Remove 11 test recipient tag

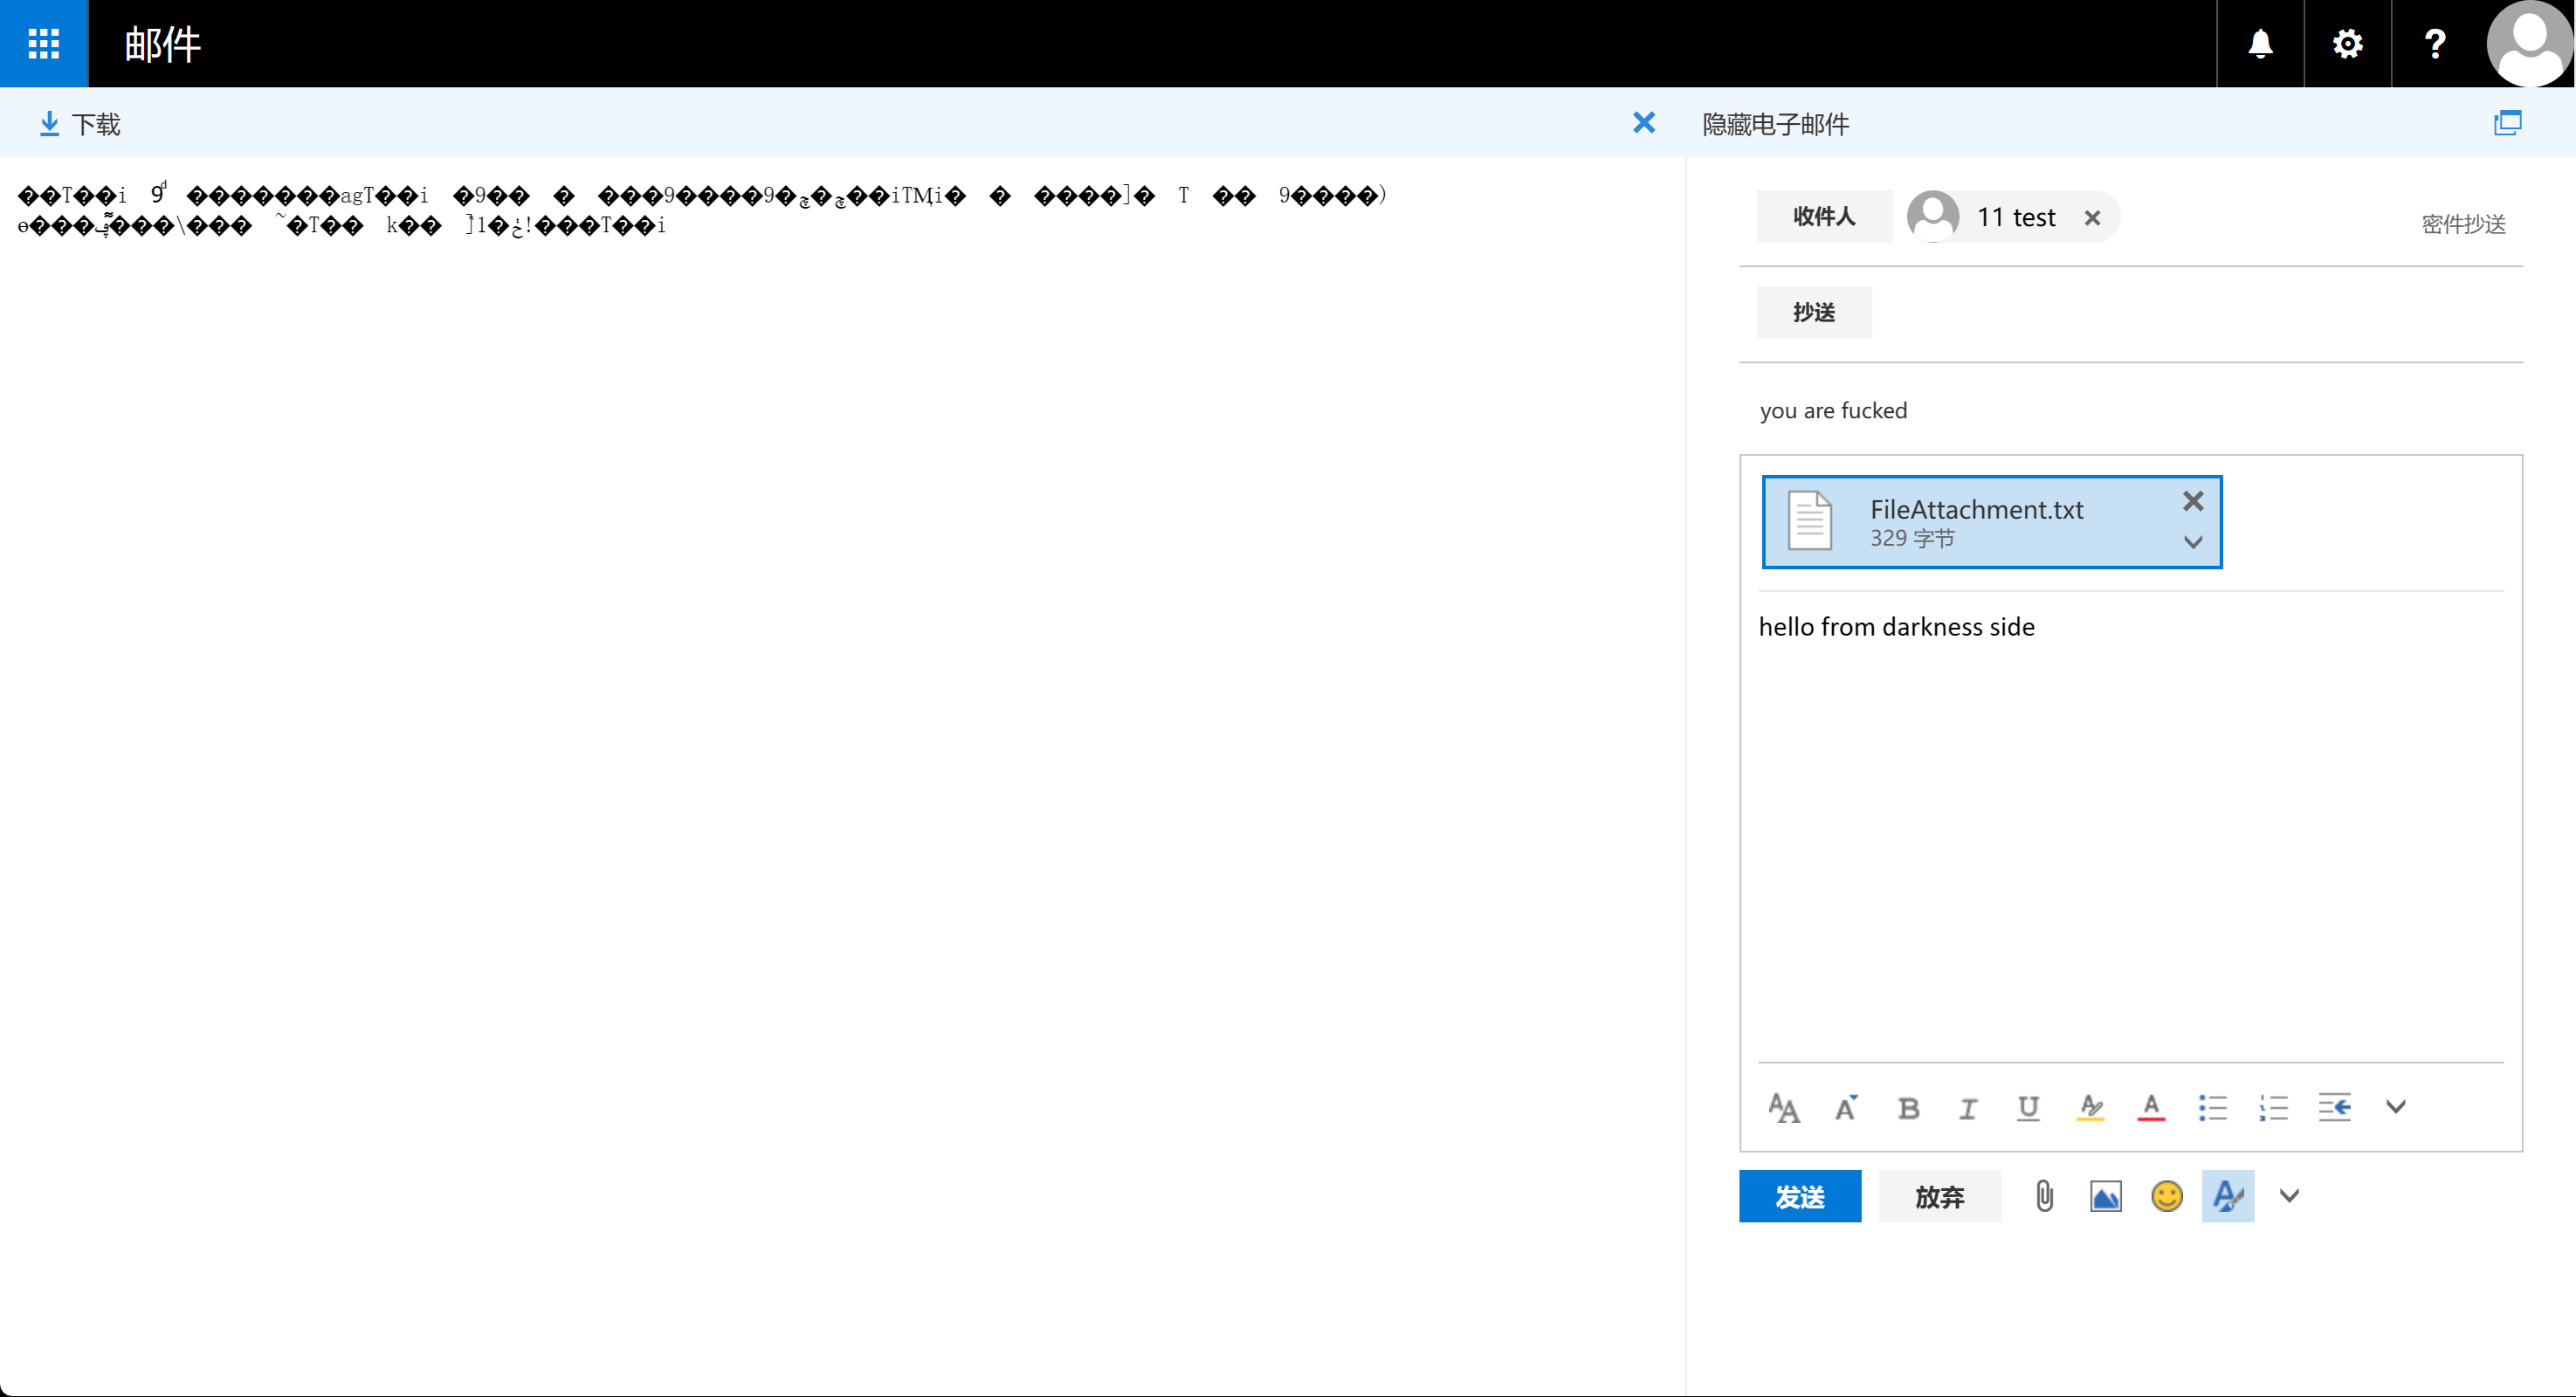pyautogui.click(x=2093, y=217)
